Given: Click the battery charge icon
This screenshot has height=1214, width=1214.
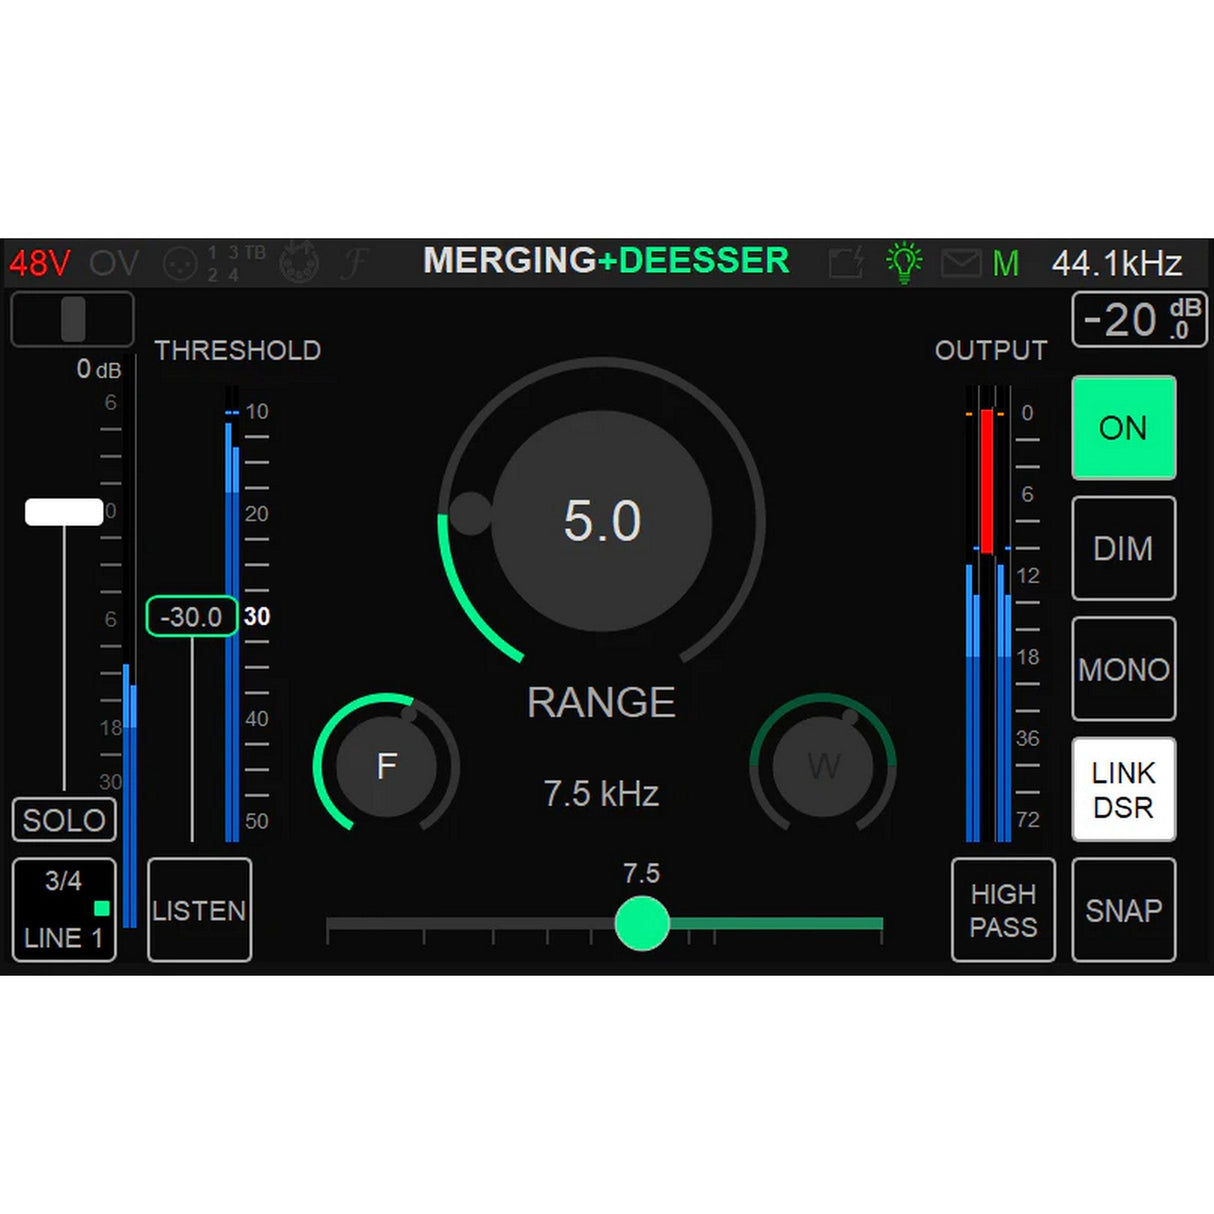Looking at the screenshot, I should [x=845, y=263].
